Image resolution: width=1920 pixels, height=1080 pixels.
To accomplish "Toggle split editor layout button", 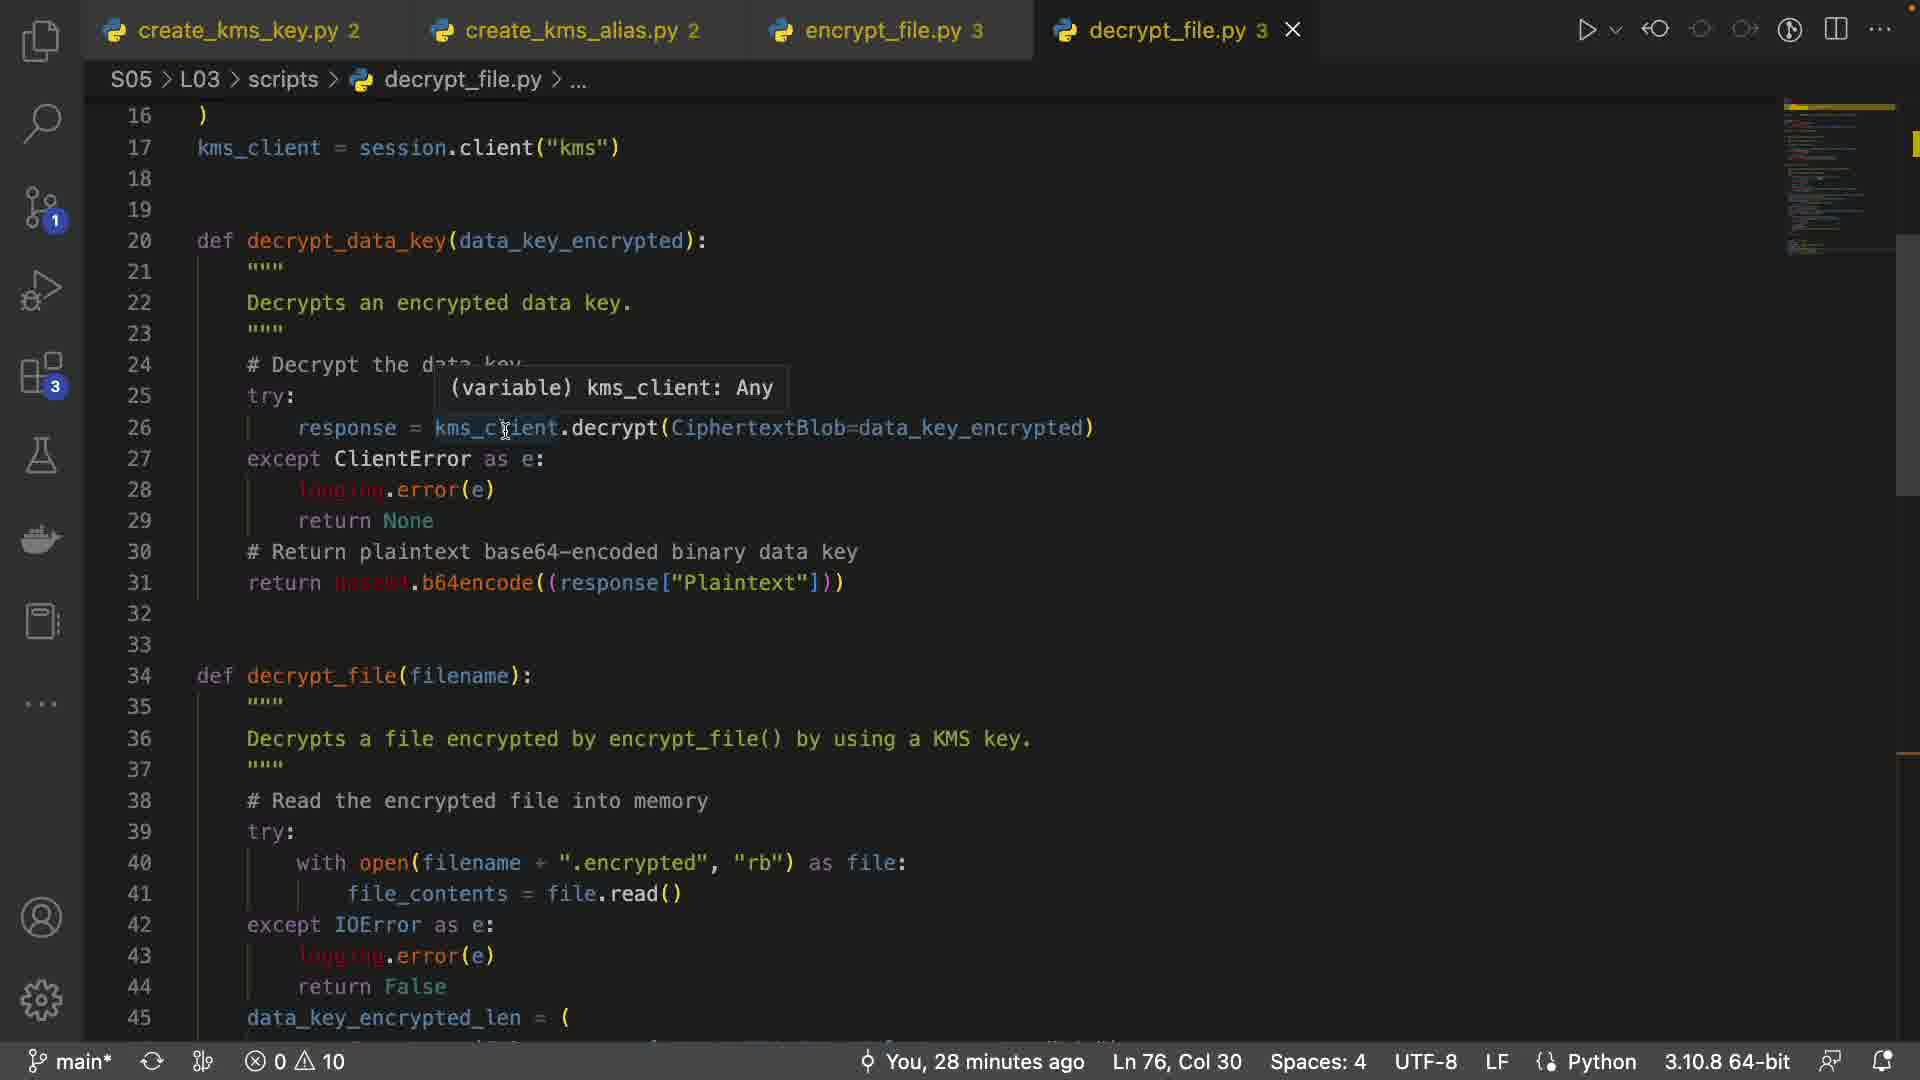I will (x=1836, y=30).
